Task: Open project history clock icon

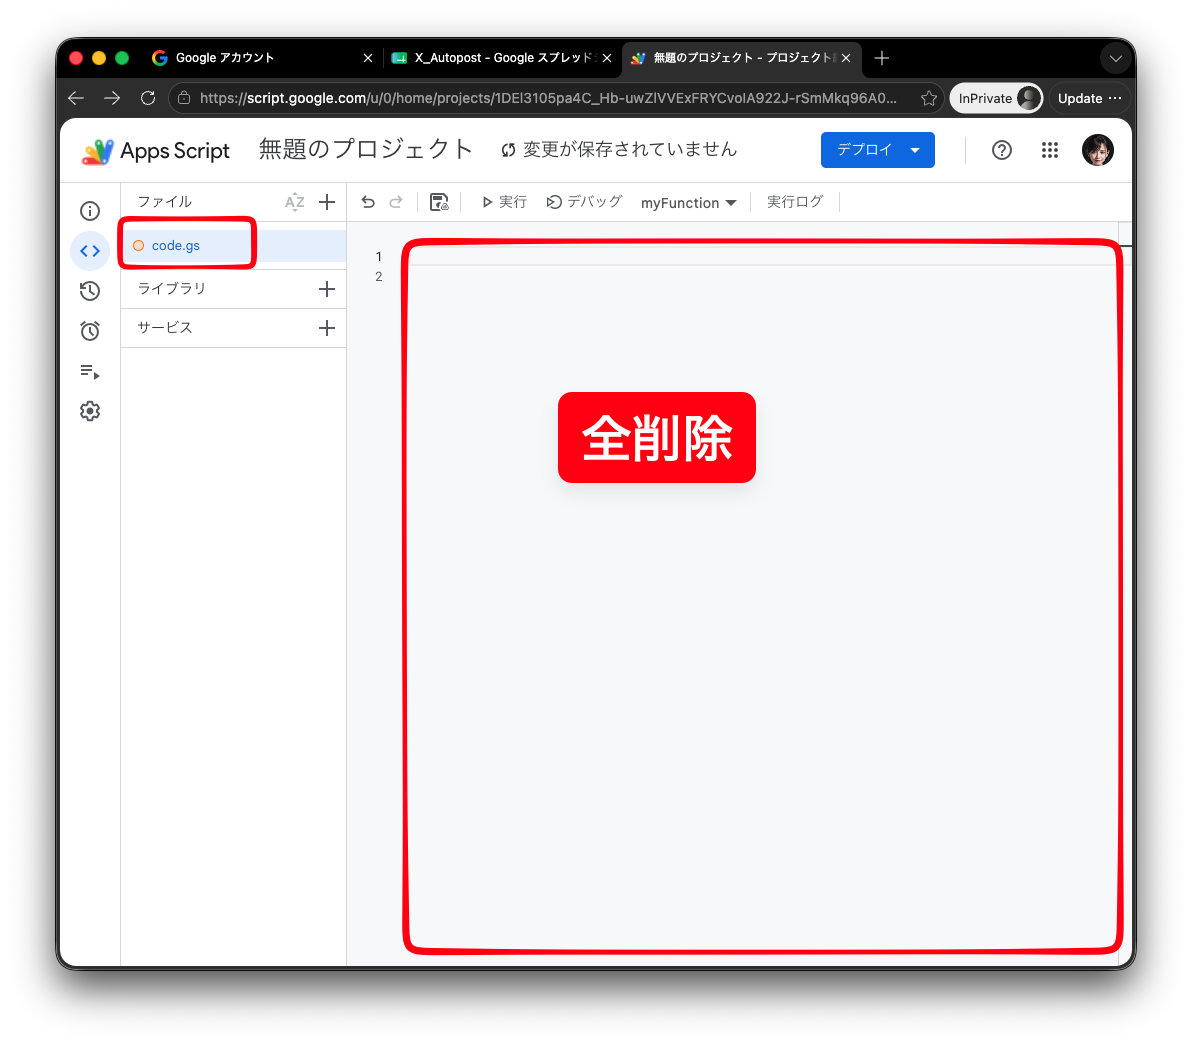Action: [90, 290]
